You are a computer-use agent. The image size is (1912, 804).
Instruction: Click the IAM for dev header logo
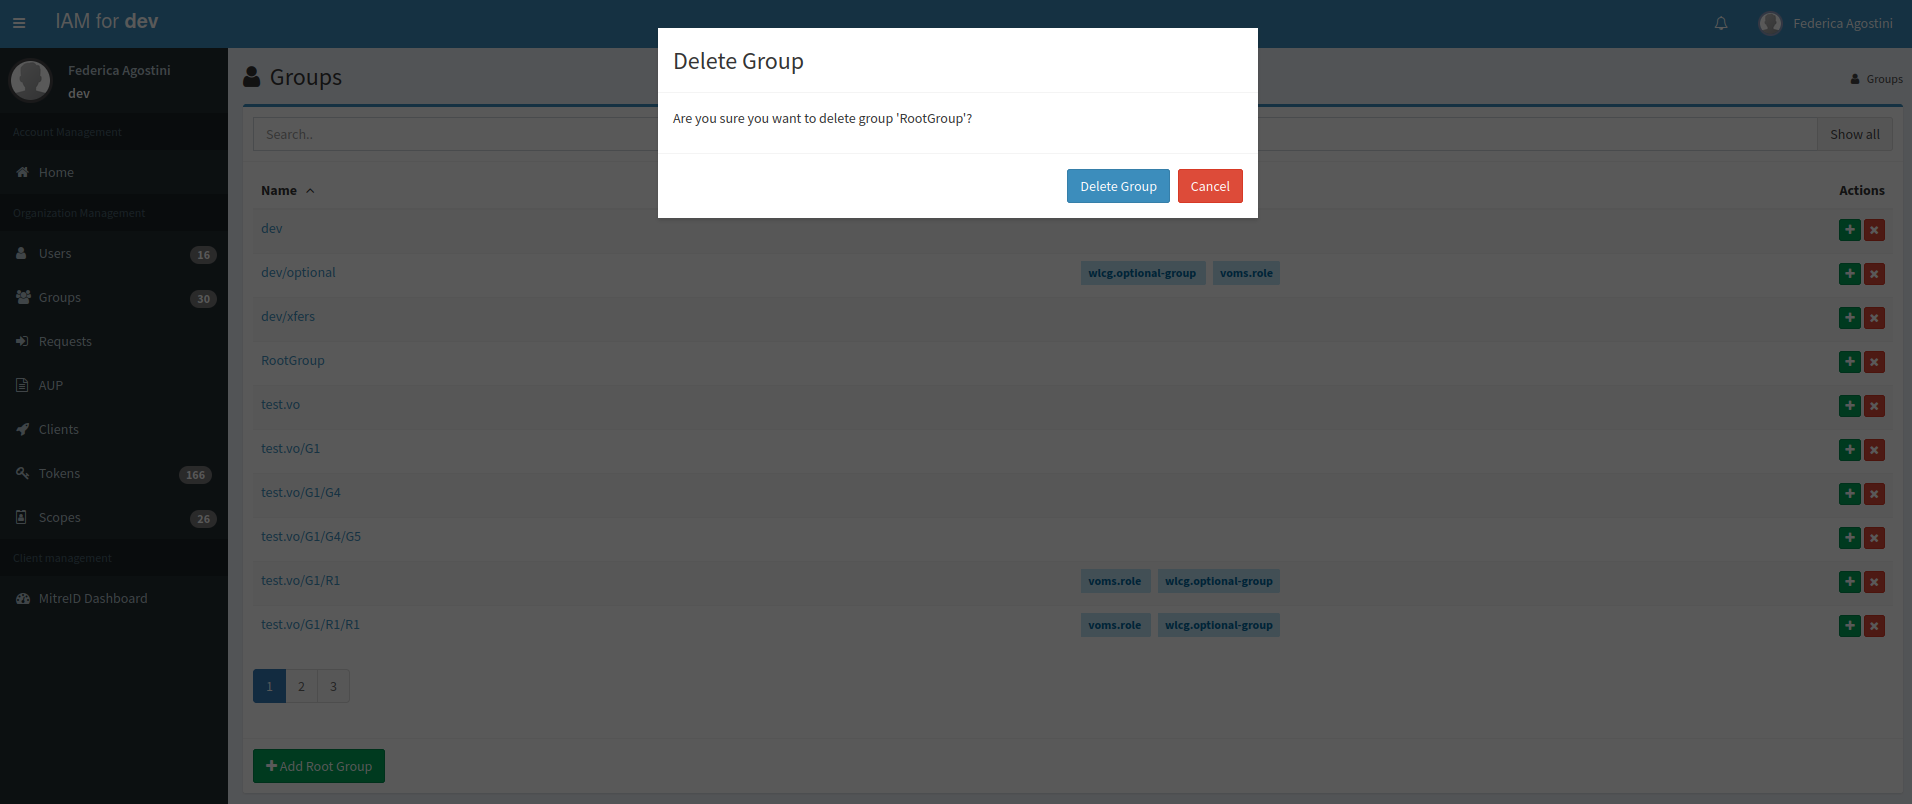click(x=107, y=22)
